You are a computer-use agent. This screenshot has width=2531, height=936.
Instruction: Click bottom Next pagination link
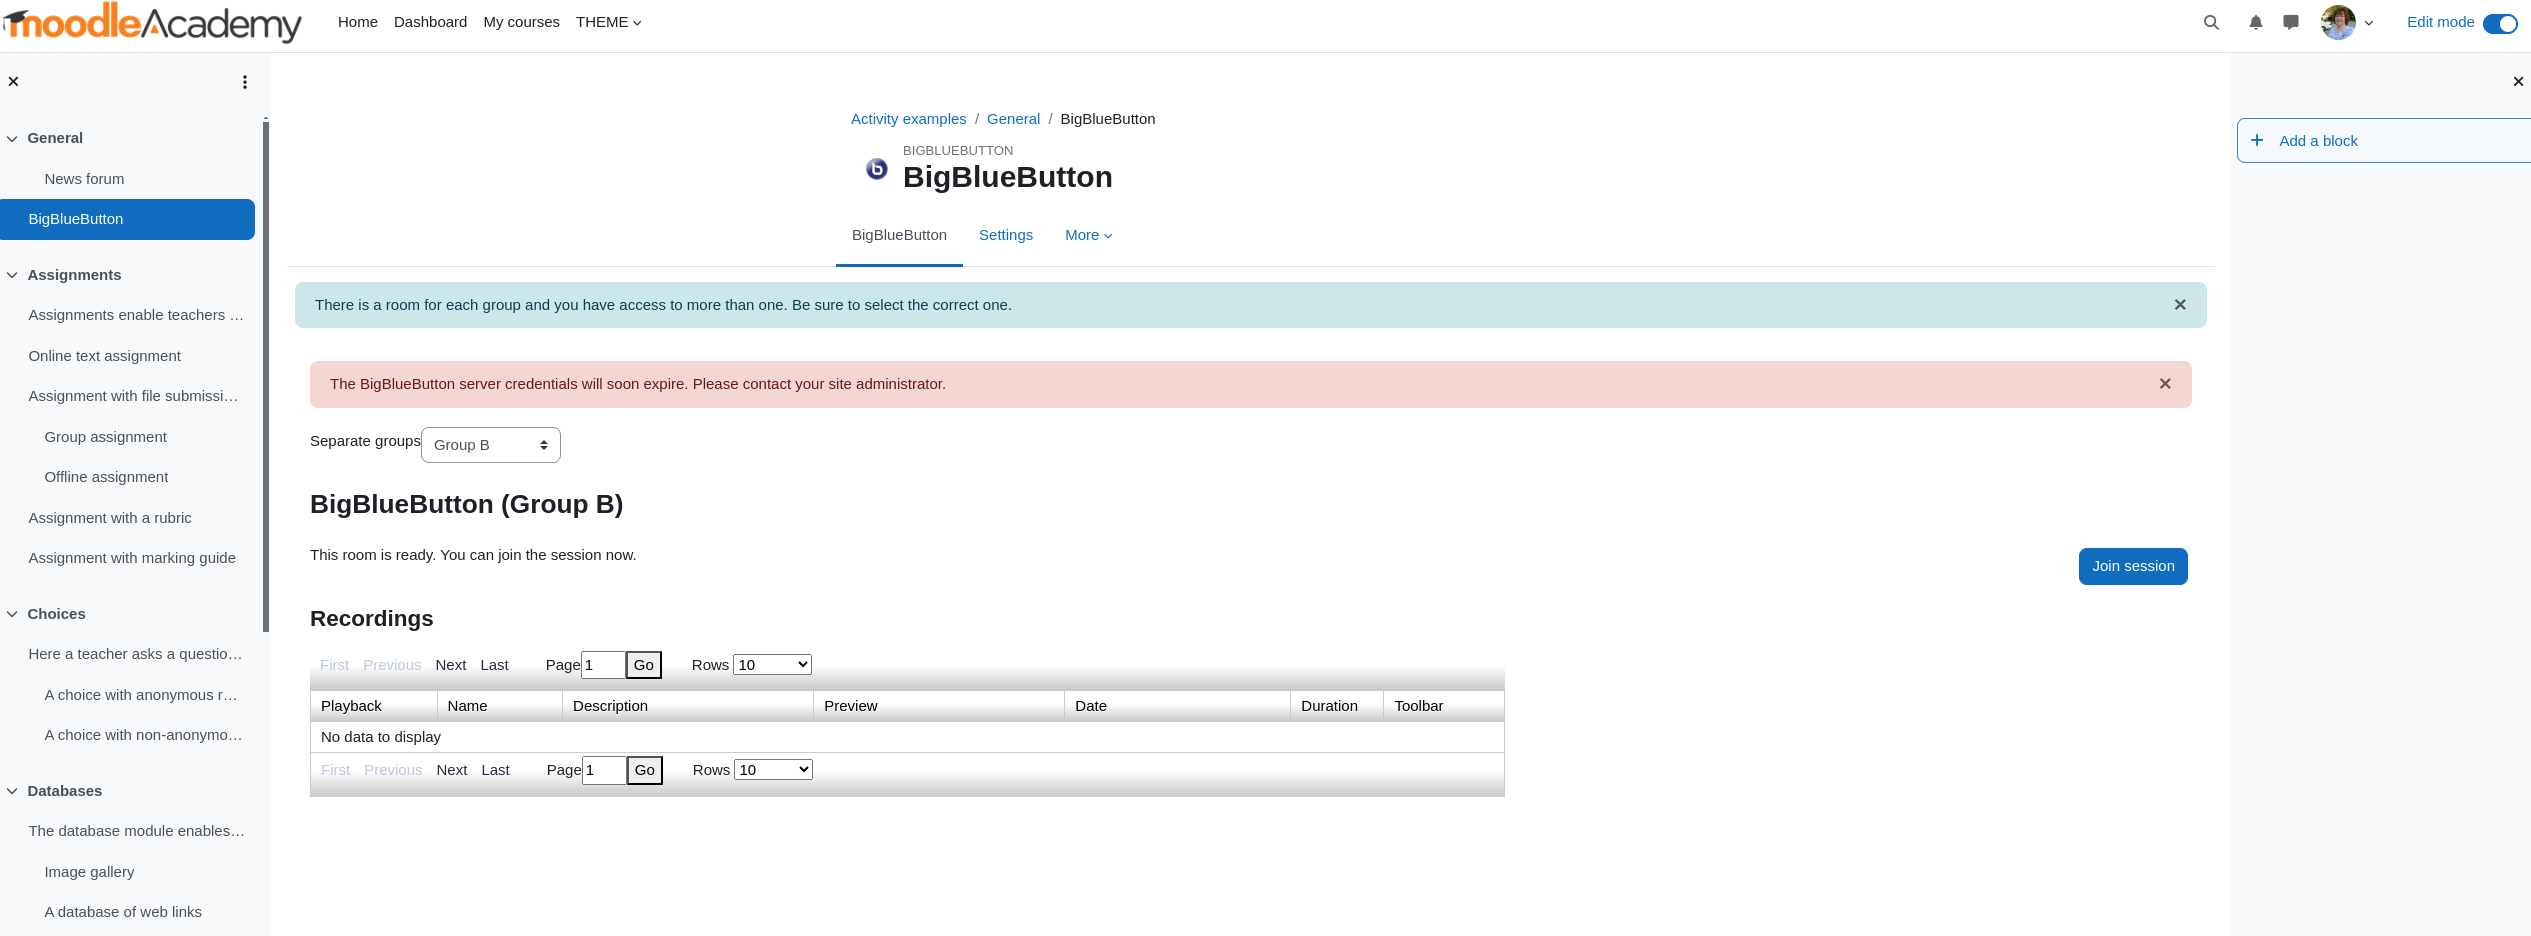pos(452,770)
